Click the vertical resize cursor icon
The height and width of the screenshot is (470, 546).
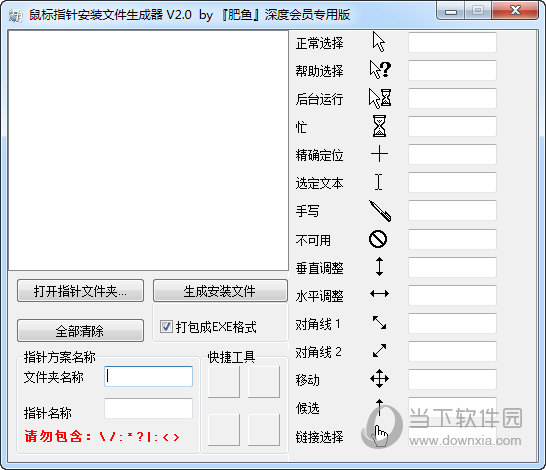pos(379,267)
